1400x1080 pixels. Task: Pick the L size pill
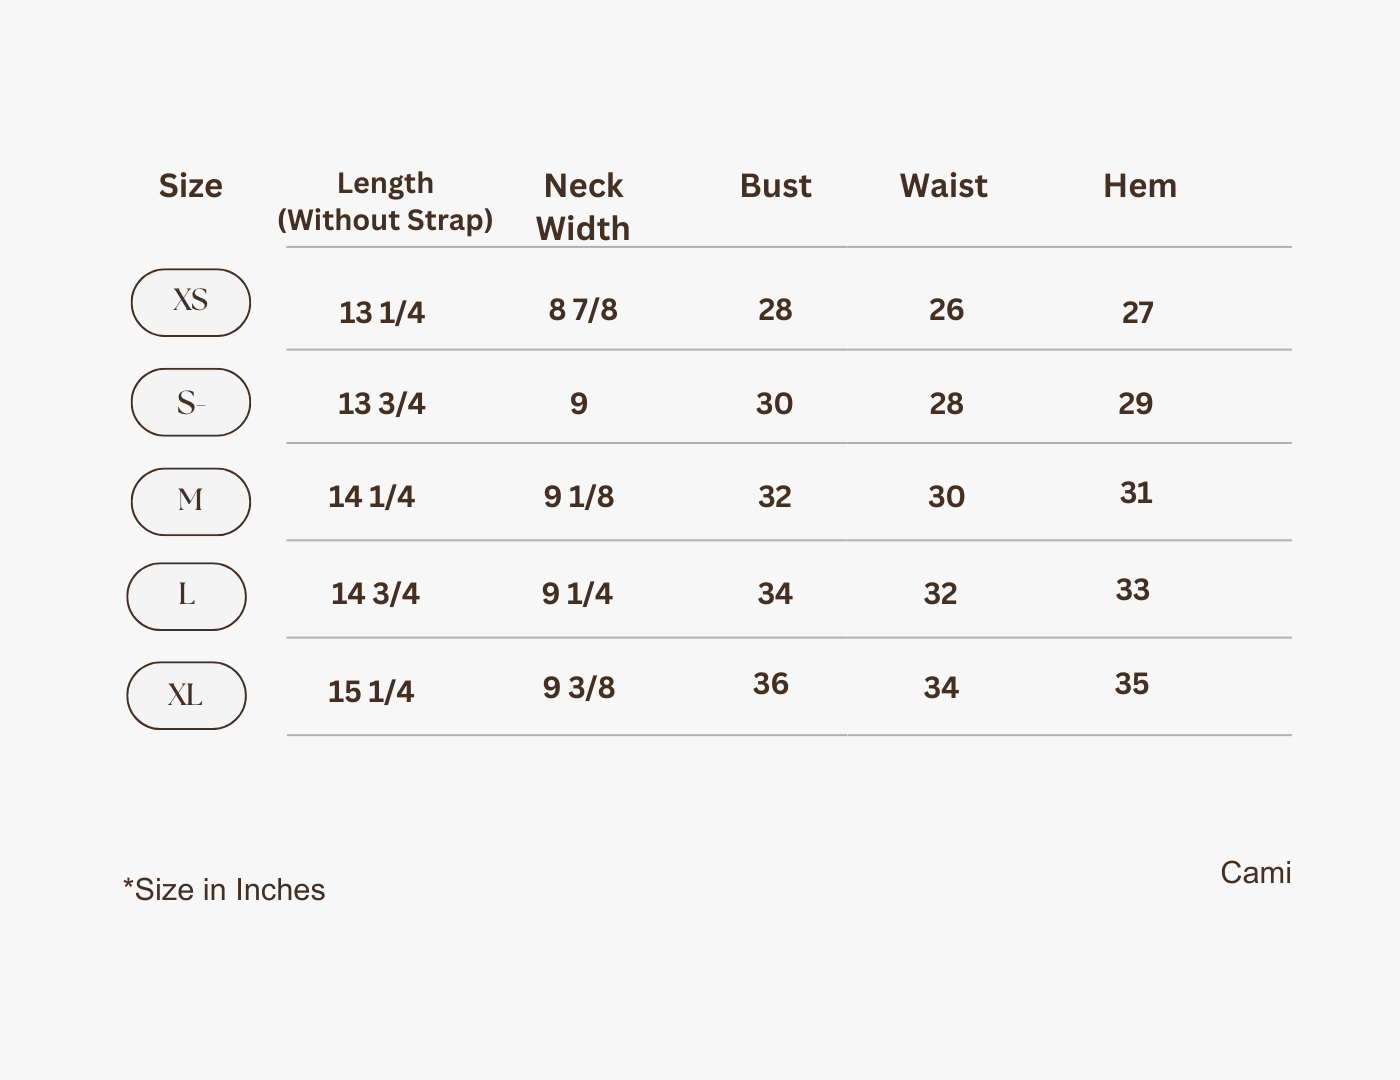pos(187,597)
